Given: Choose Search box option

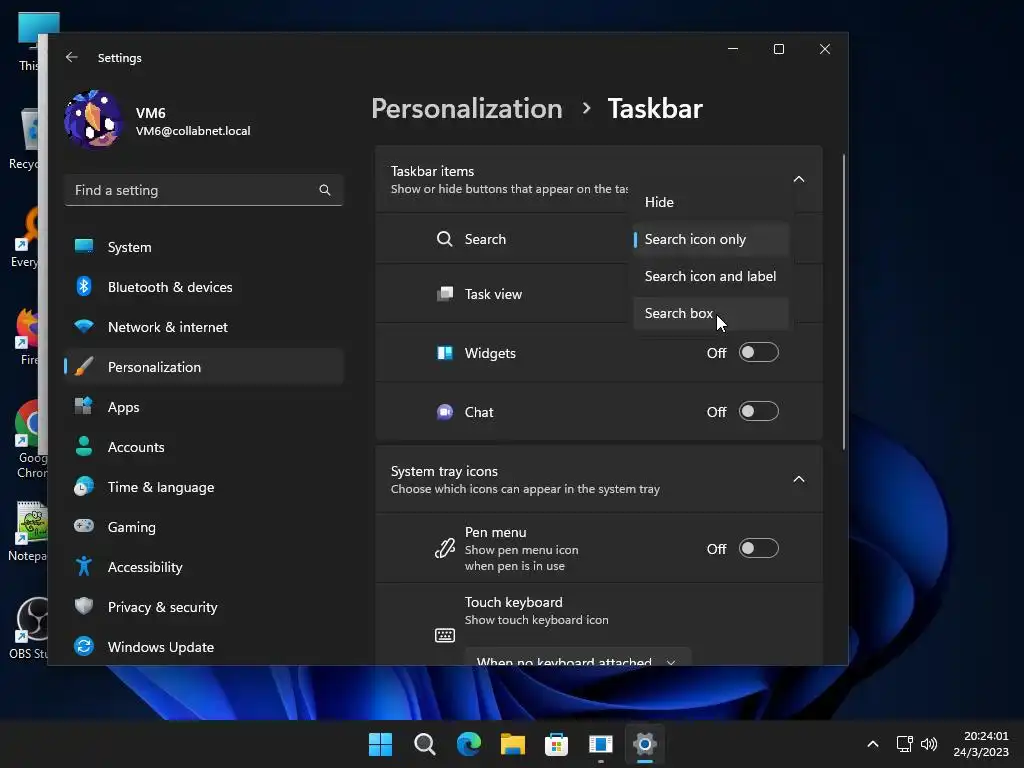Looking at the screenshot, I should pos(711,313).
